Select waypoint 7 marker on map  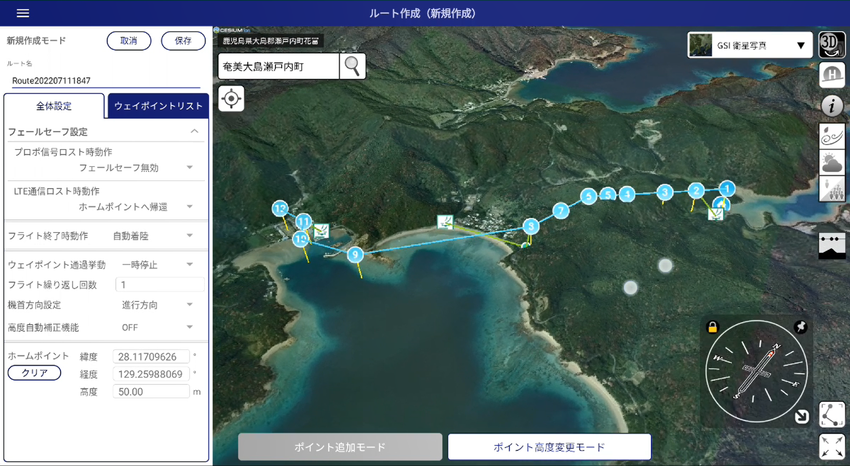[561, 210]
